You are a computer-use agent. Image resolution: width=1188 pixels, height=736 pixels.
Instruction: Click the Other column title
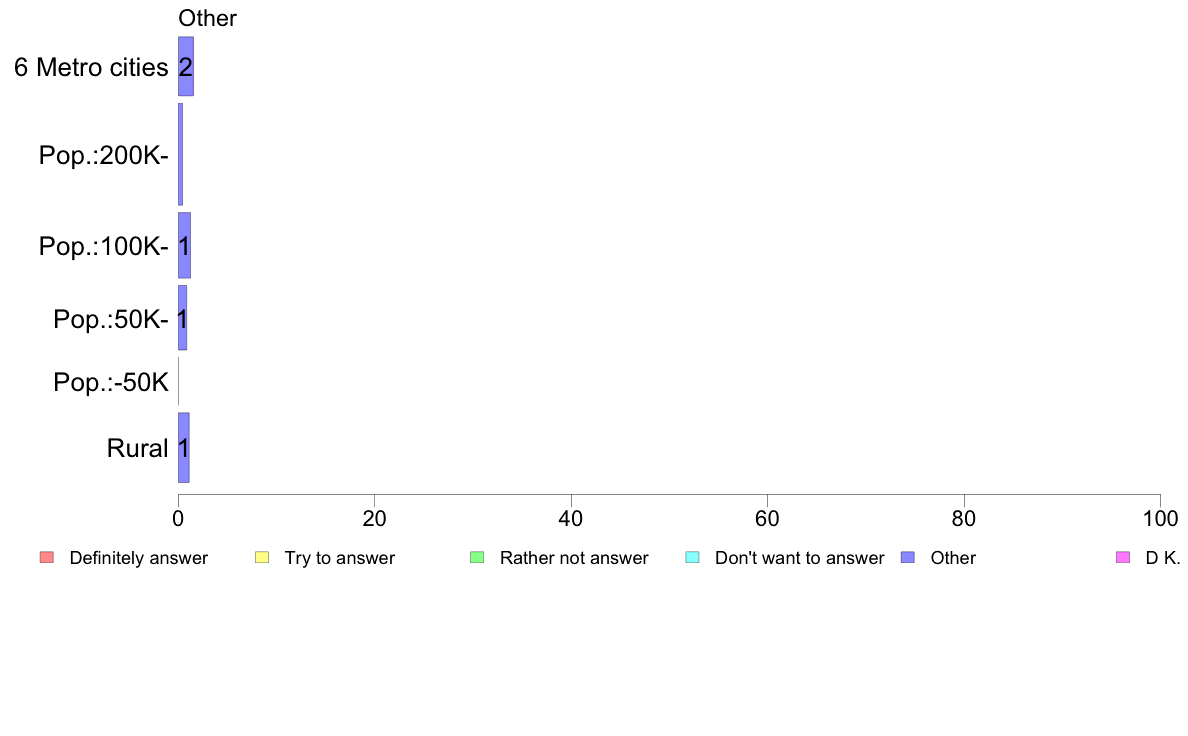point(207,18)
